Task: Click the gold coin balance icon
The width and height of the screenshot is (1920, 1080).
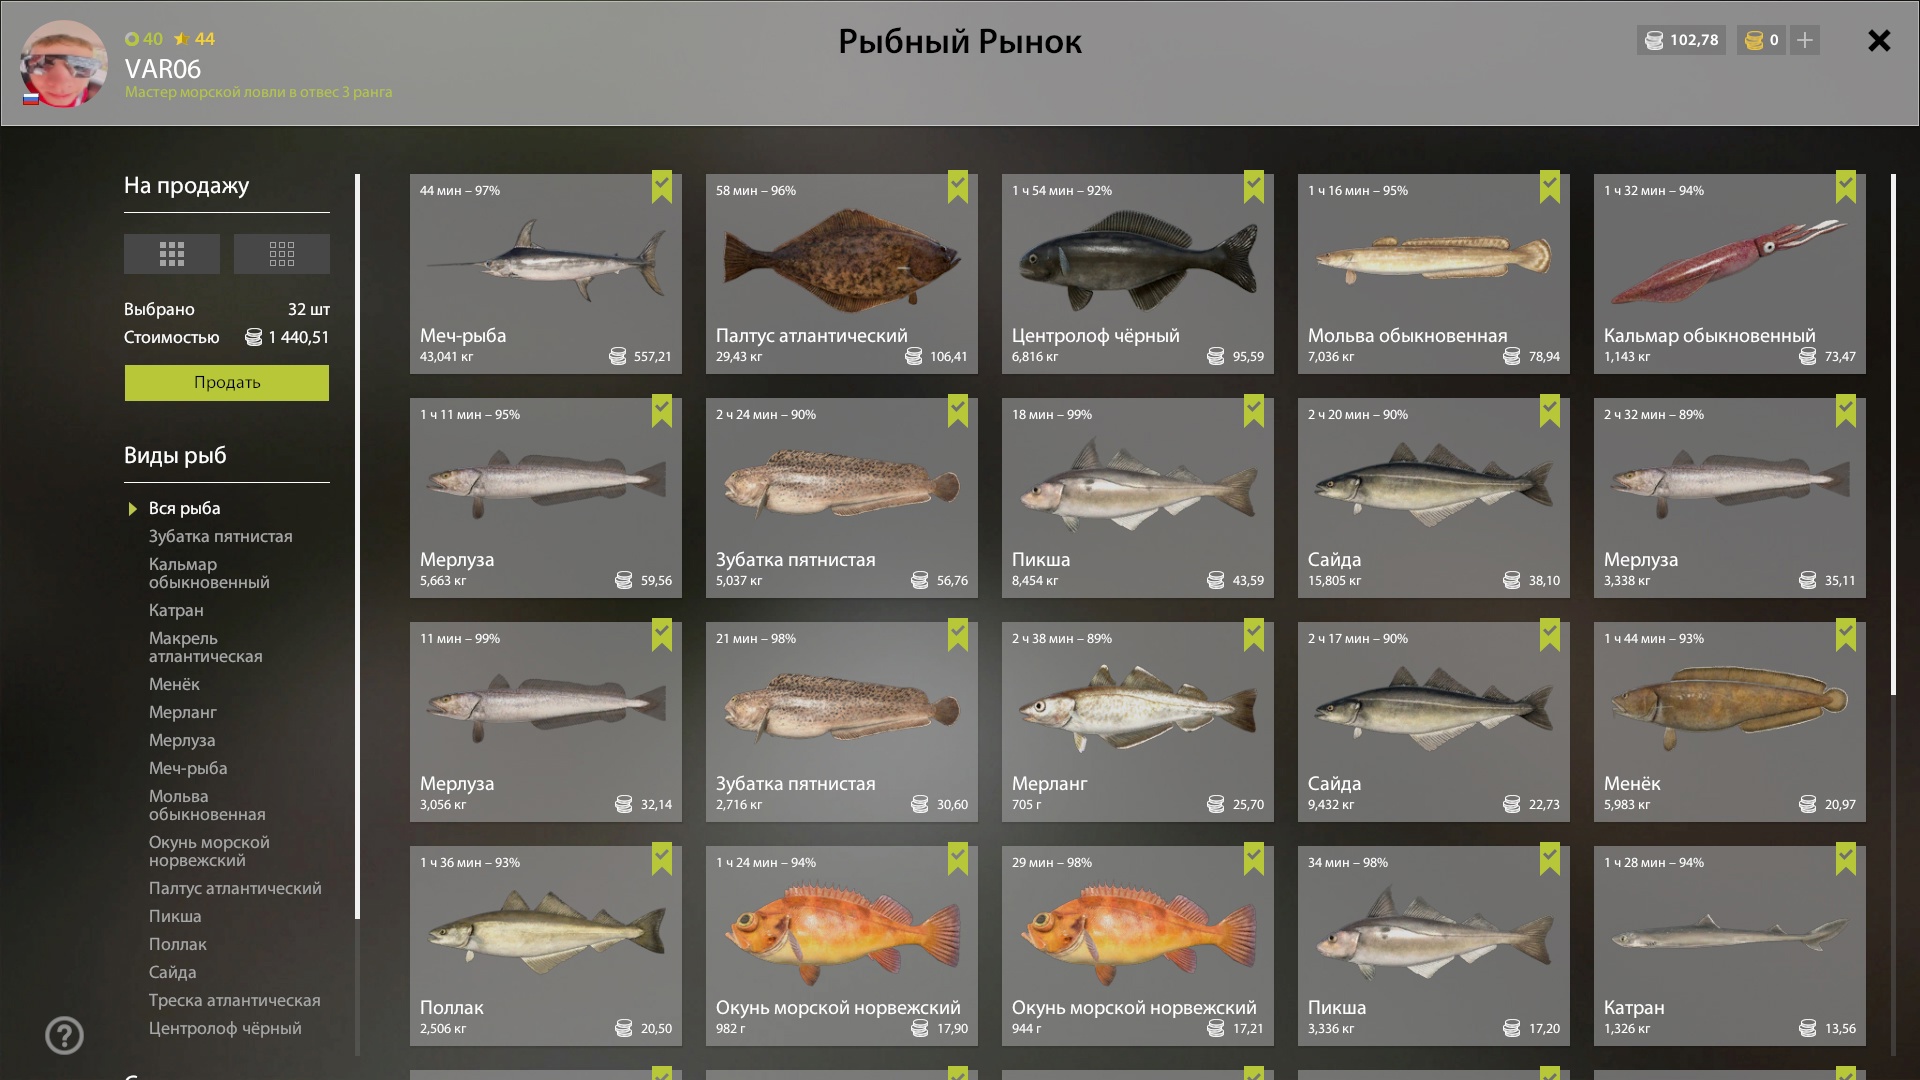Action: [x=1754, y=40]
